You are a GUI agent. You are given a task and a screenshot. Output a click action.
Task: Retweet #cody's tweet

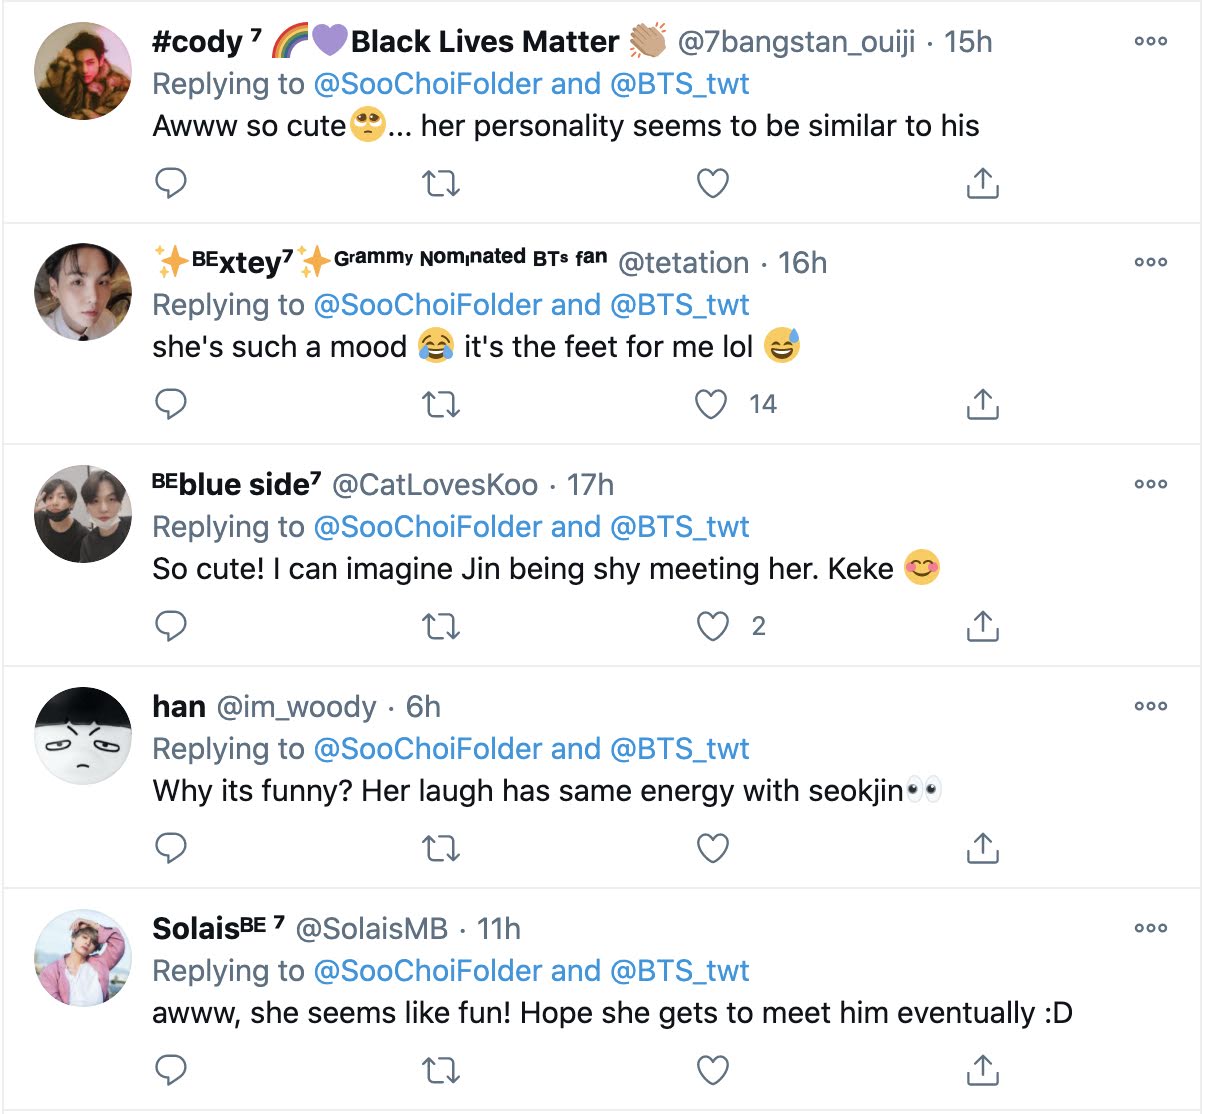(440, 183)
